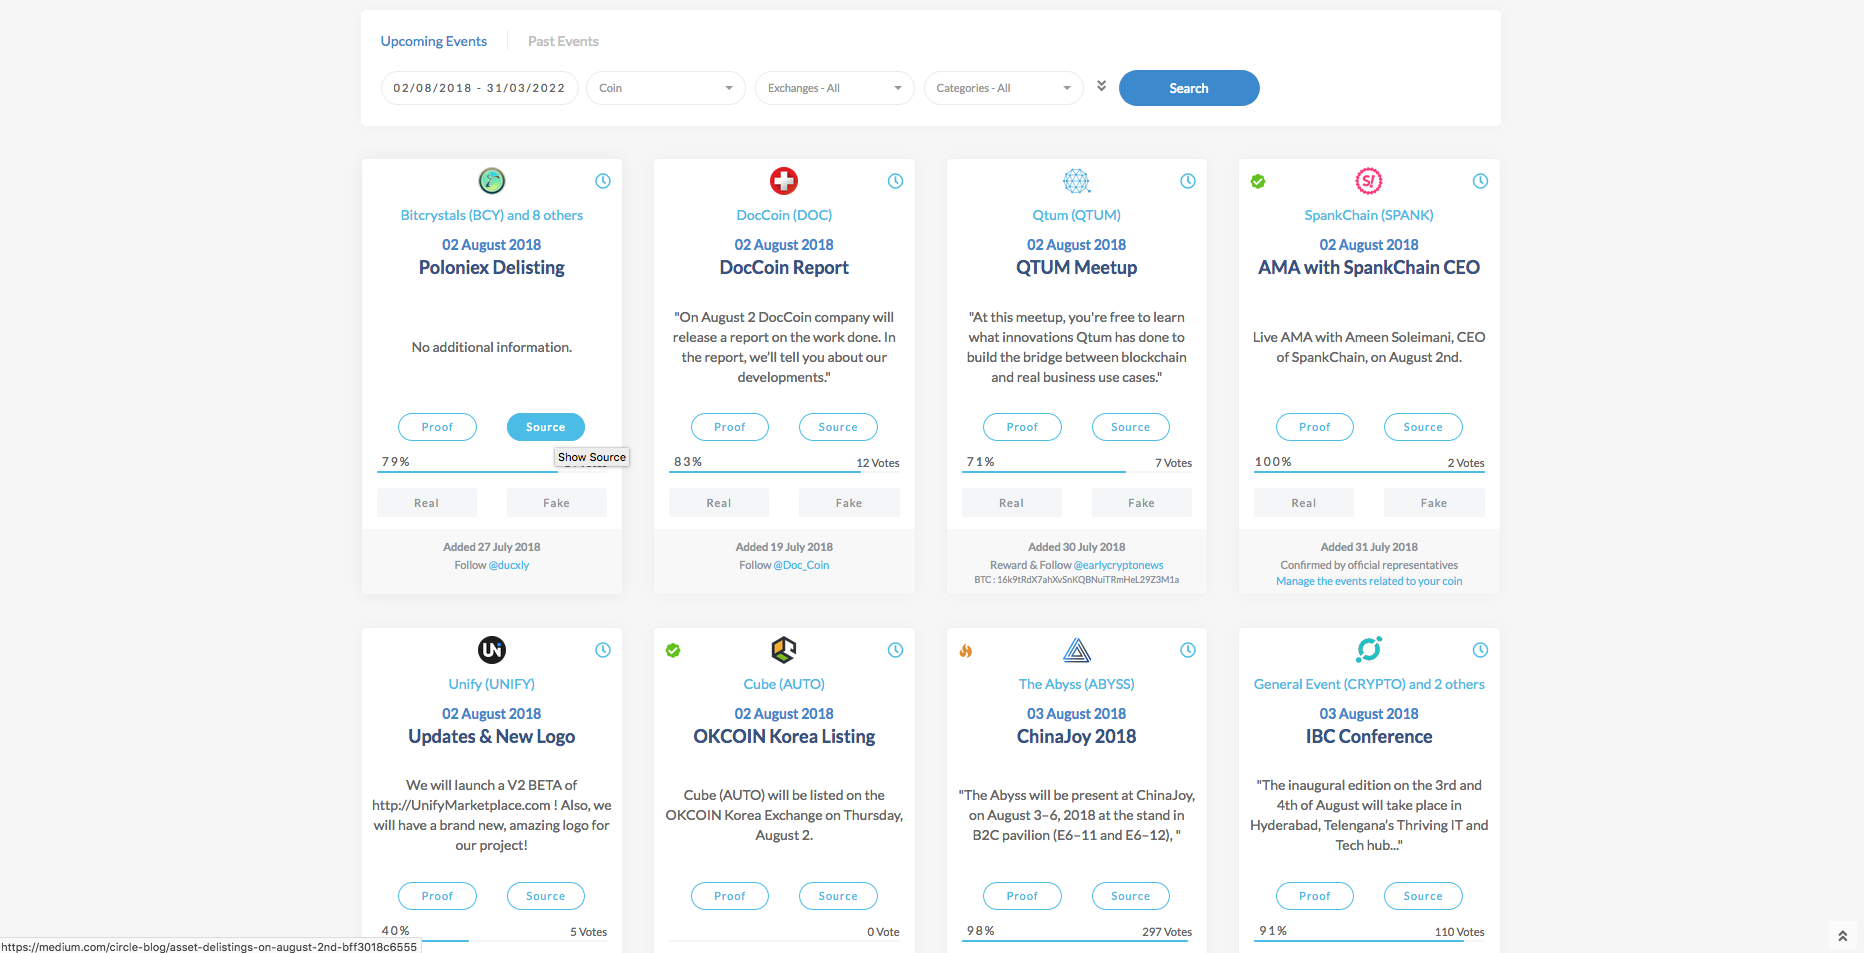The height and width of the screenshot is (953, 1864).
Task: Click clock icon on ChinaJoy 2018 card
Action: tap(1188, 650)
